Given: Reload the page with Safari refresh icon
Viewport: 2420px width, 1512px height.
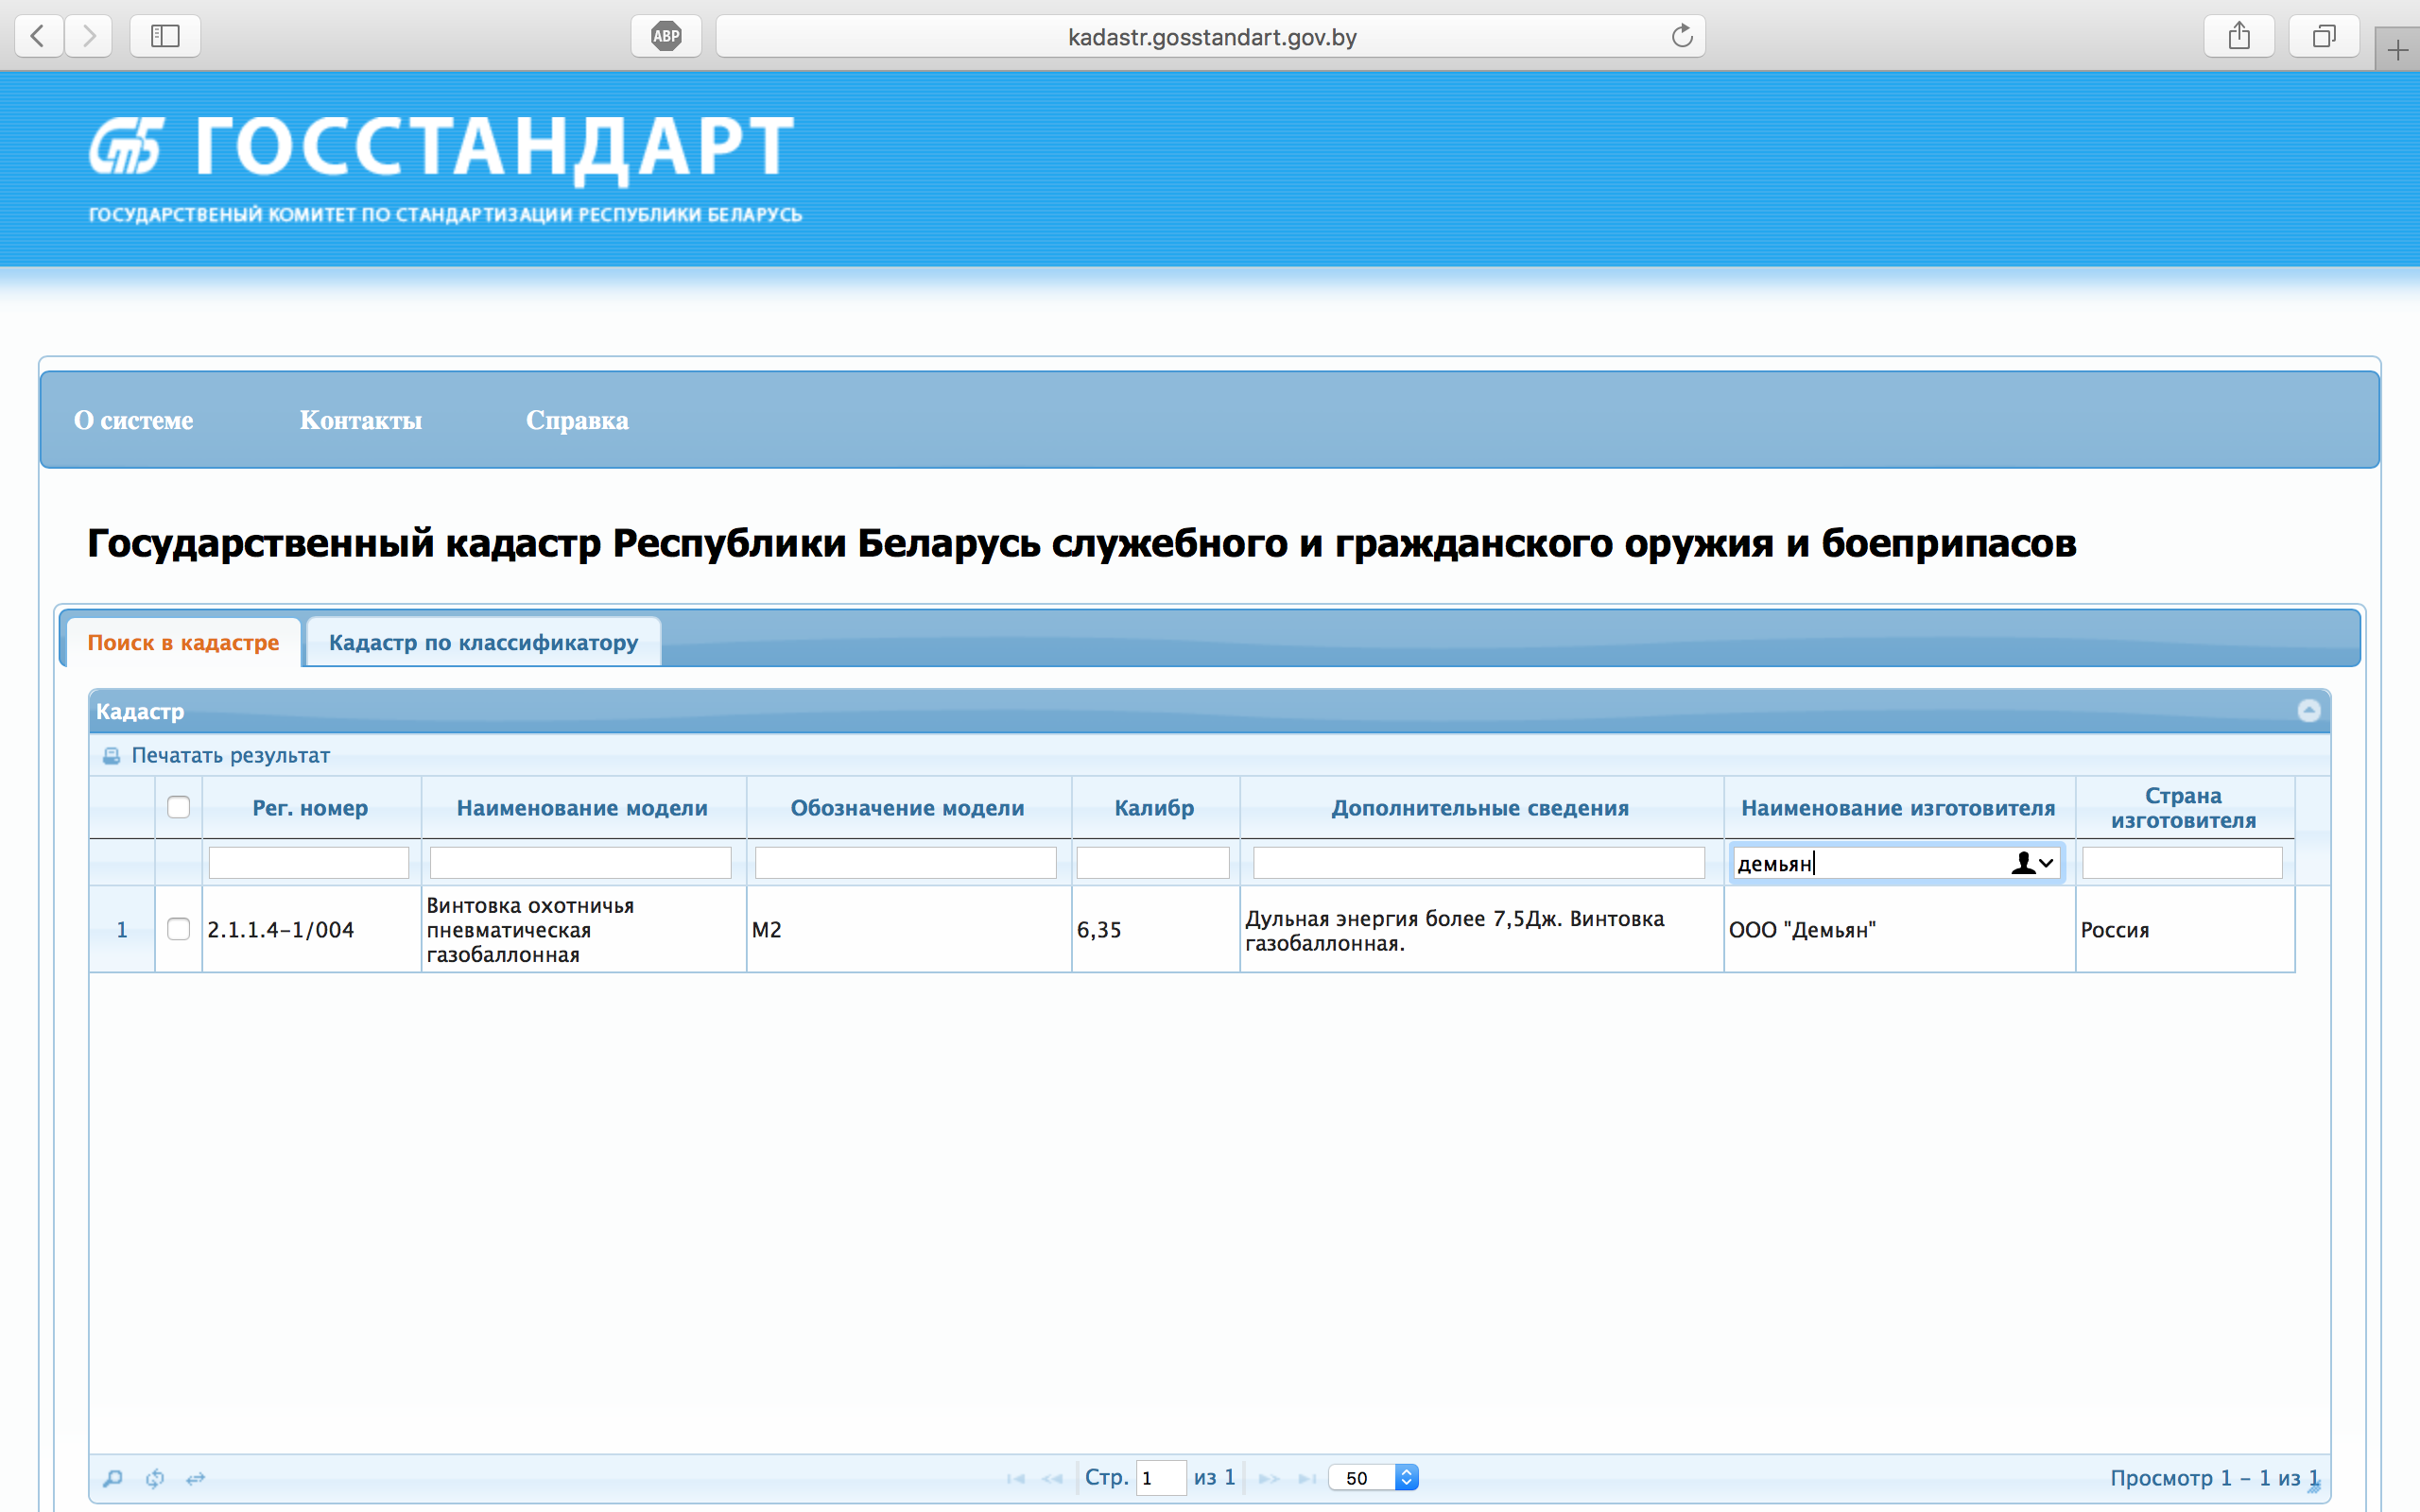Looking at the screenshot, I should [1682, 37].
